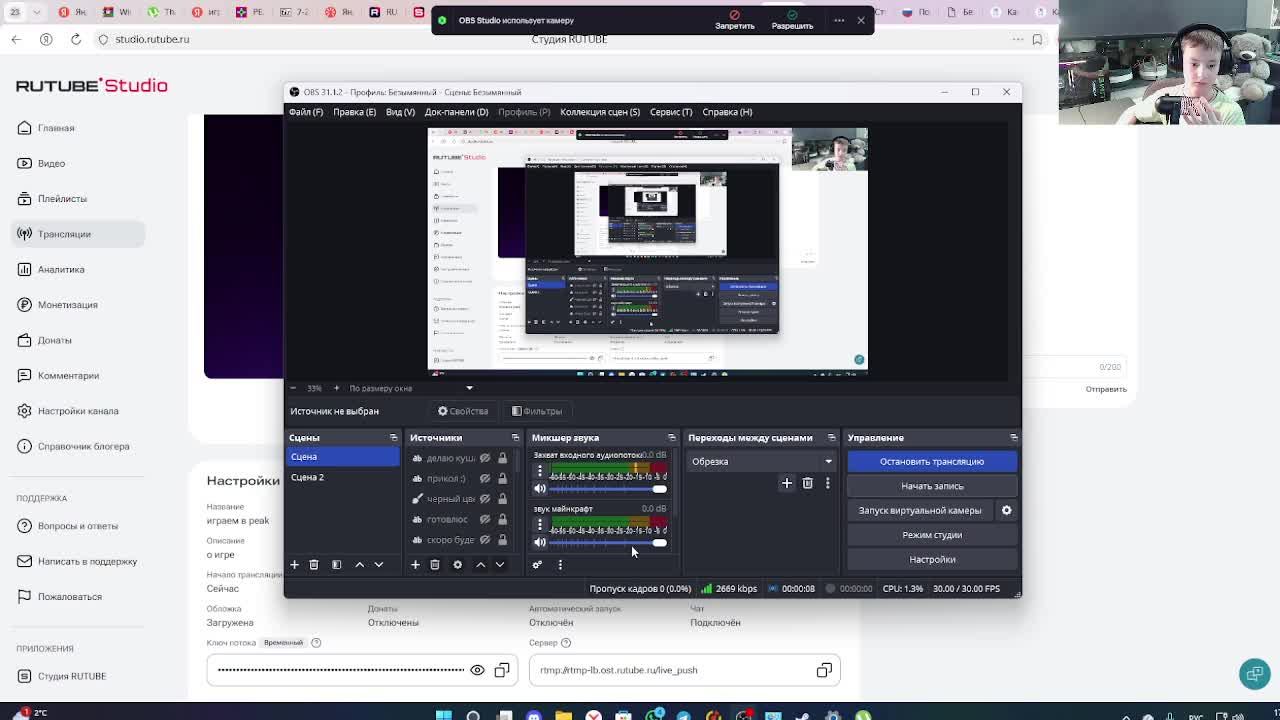Open Трансляции in RUTUBE sidebar

pyautogui.click(x=78, y=234)
